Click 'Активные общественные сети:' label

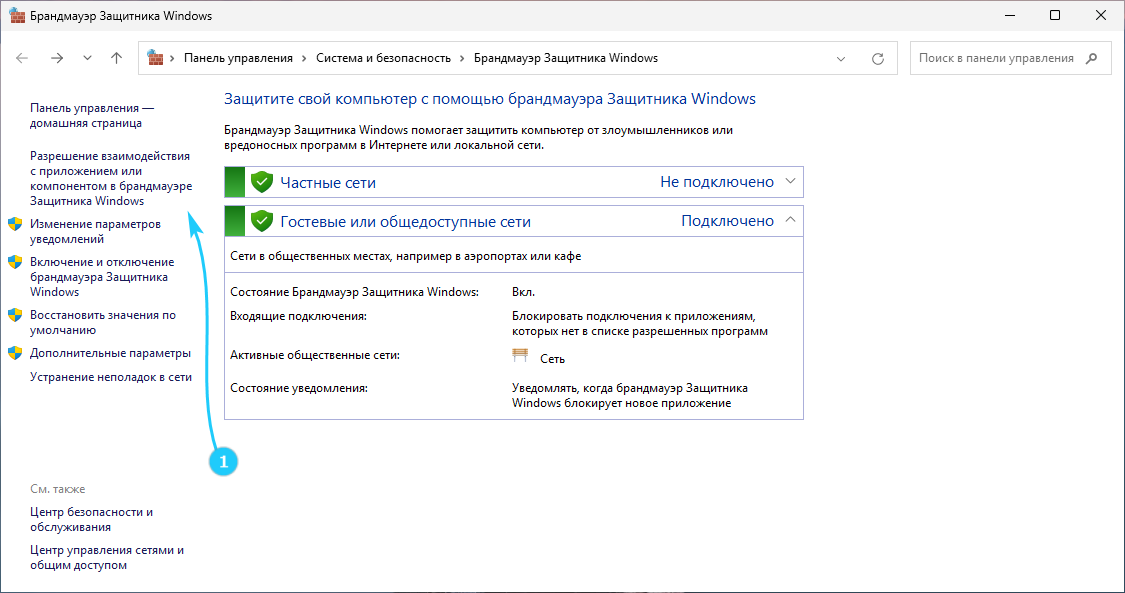315,355
